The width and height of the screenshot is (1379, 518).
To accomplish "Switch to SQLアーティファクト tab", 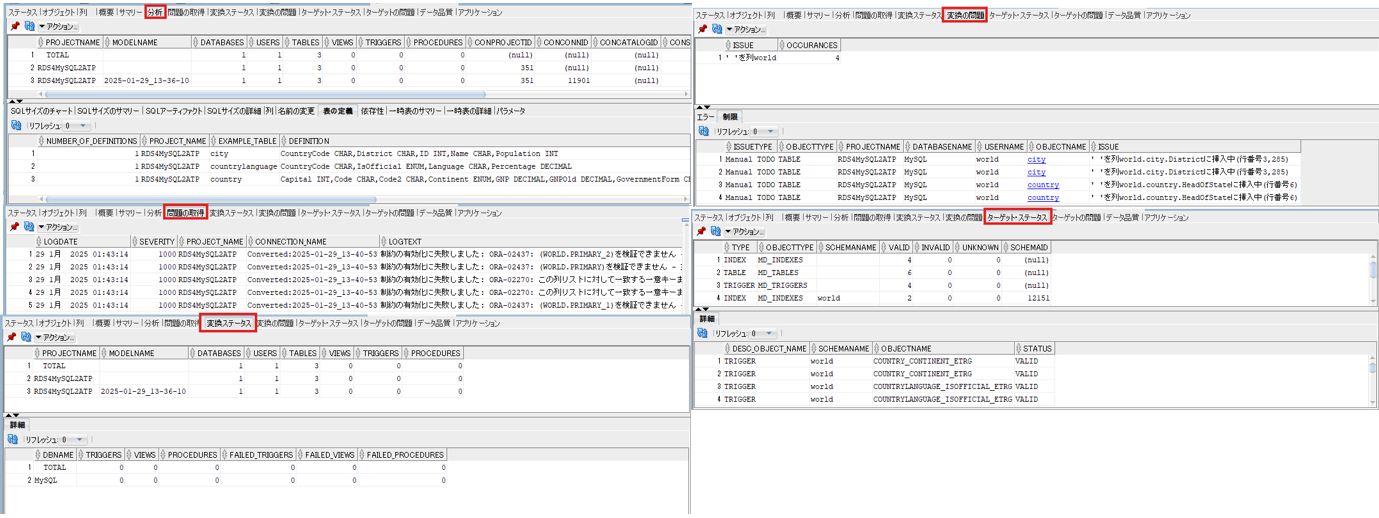I will 175,111.
